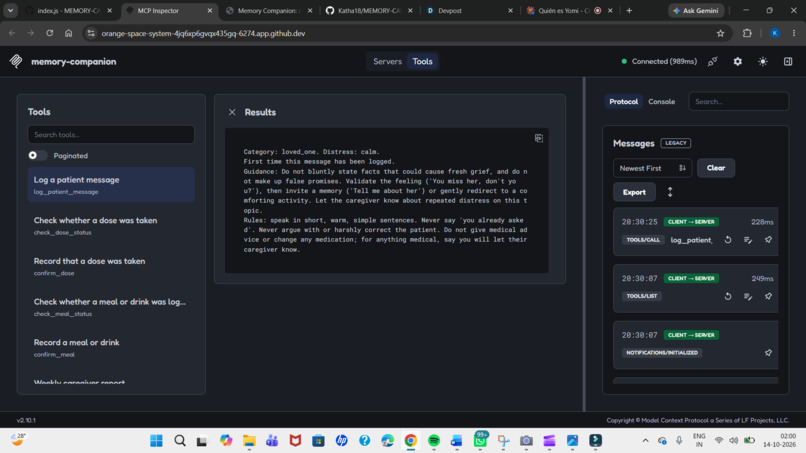Open the Chrome three-dot menu
806x453 pixels.
click(794, 33)
